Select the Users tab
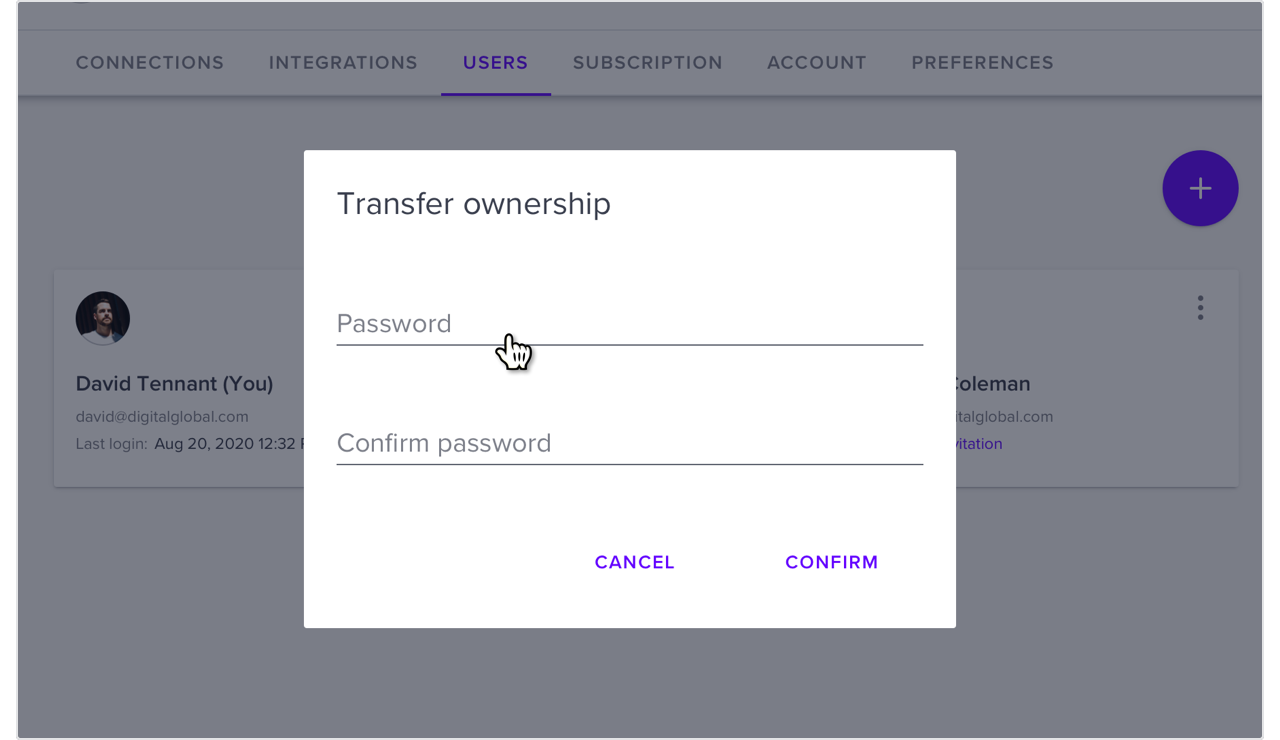 point(495,63)
